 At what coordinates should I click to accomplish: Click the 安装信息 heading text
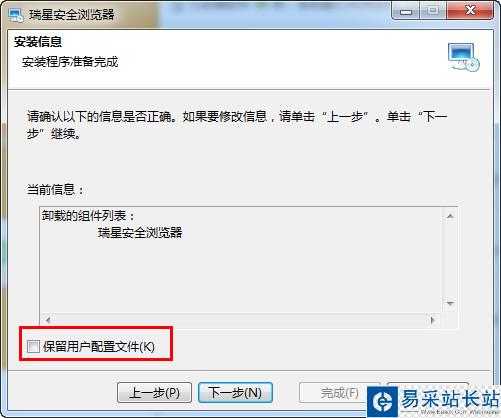pos(38,42)
